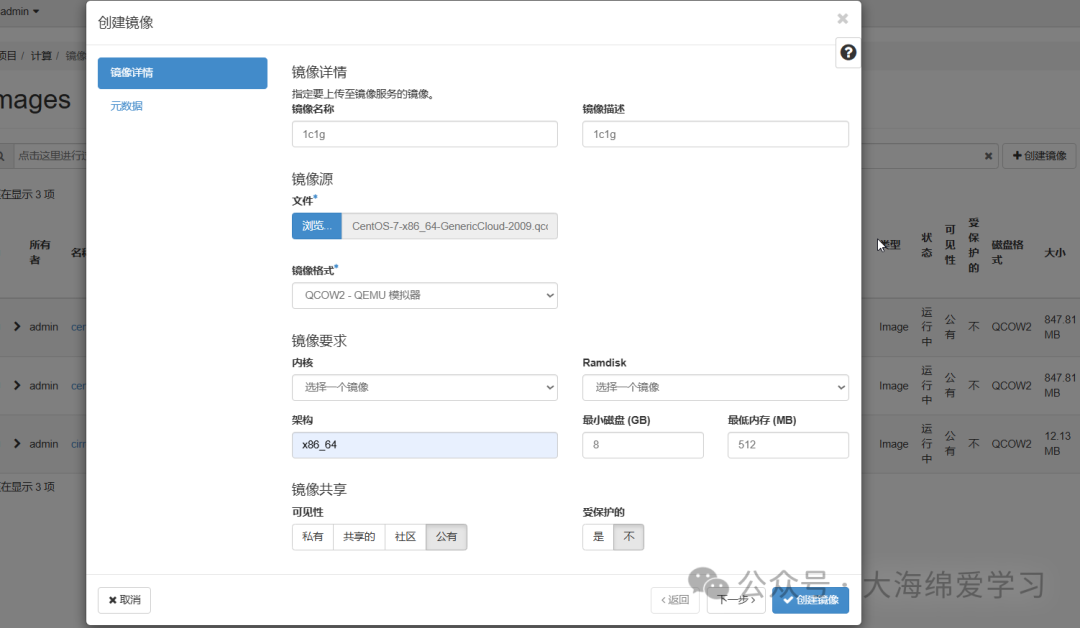The width and height of the screenshot is (1080, 628).
Task: Select 私有 visibility option
Action: coord(312,536)
